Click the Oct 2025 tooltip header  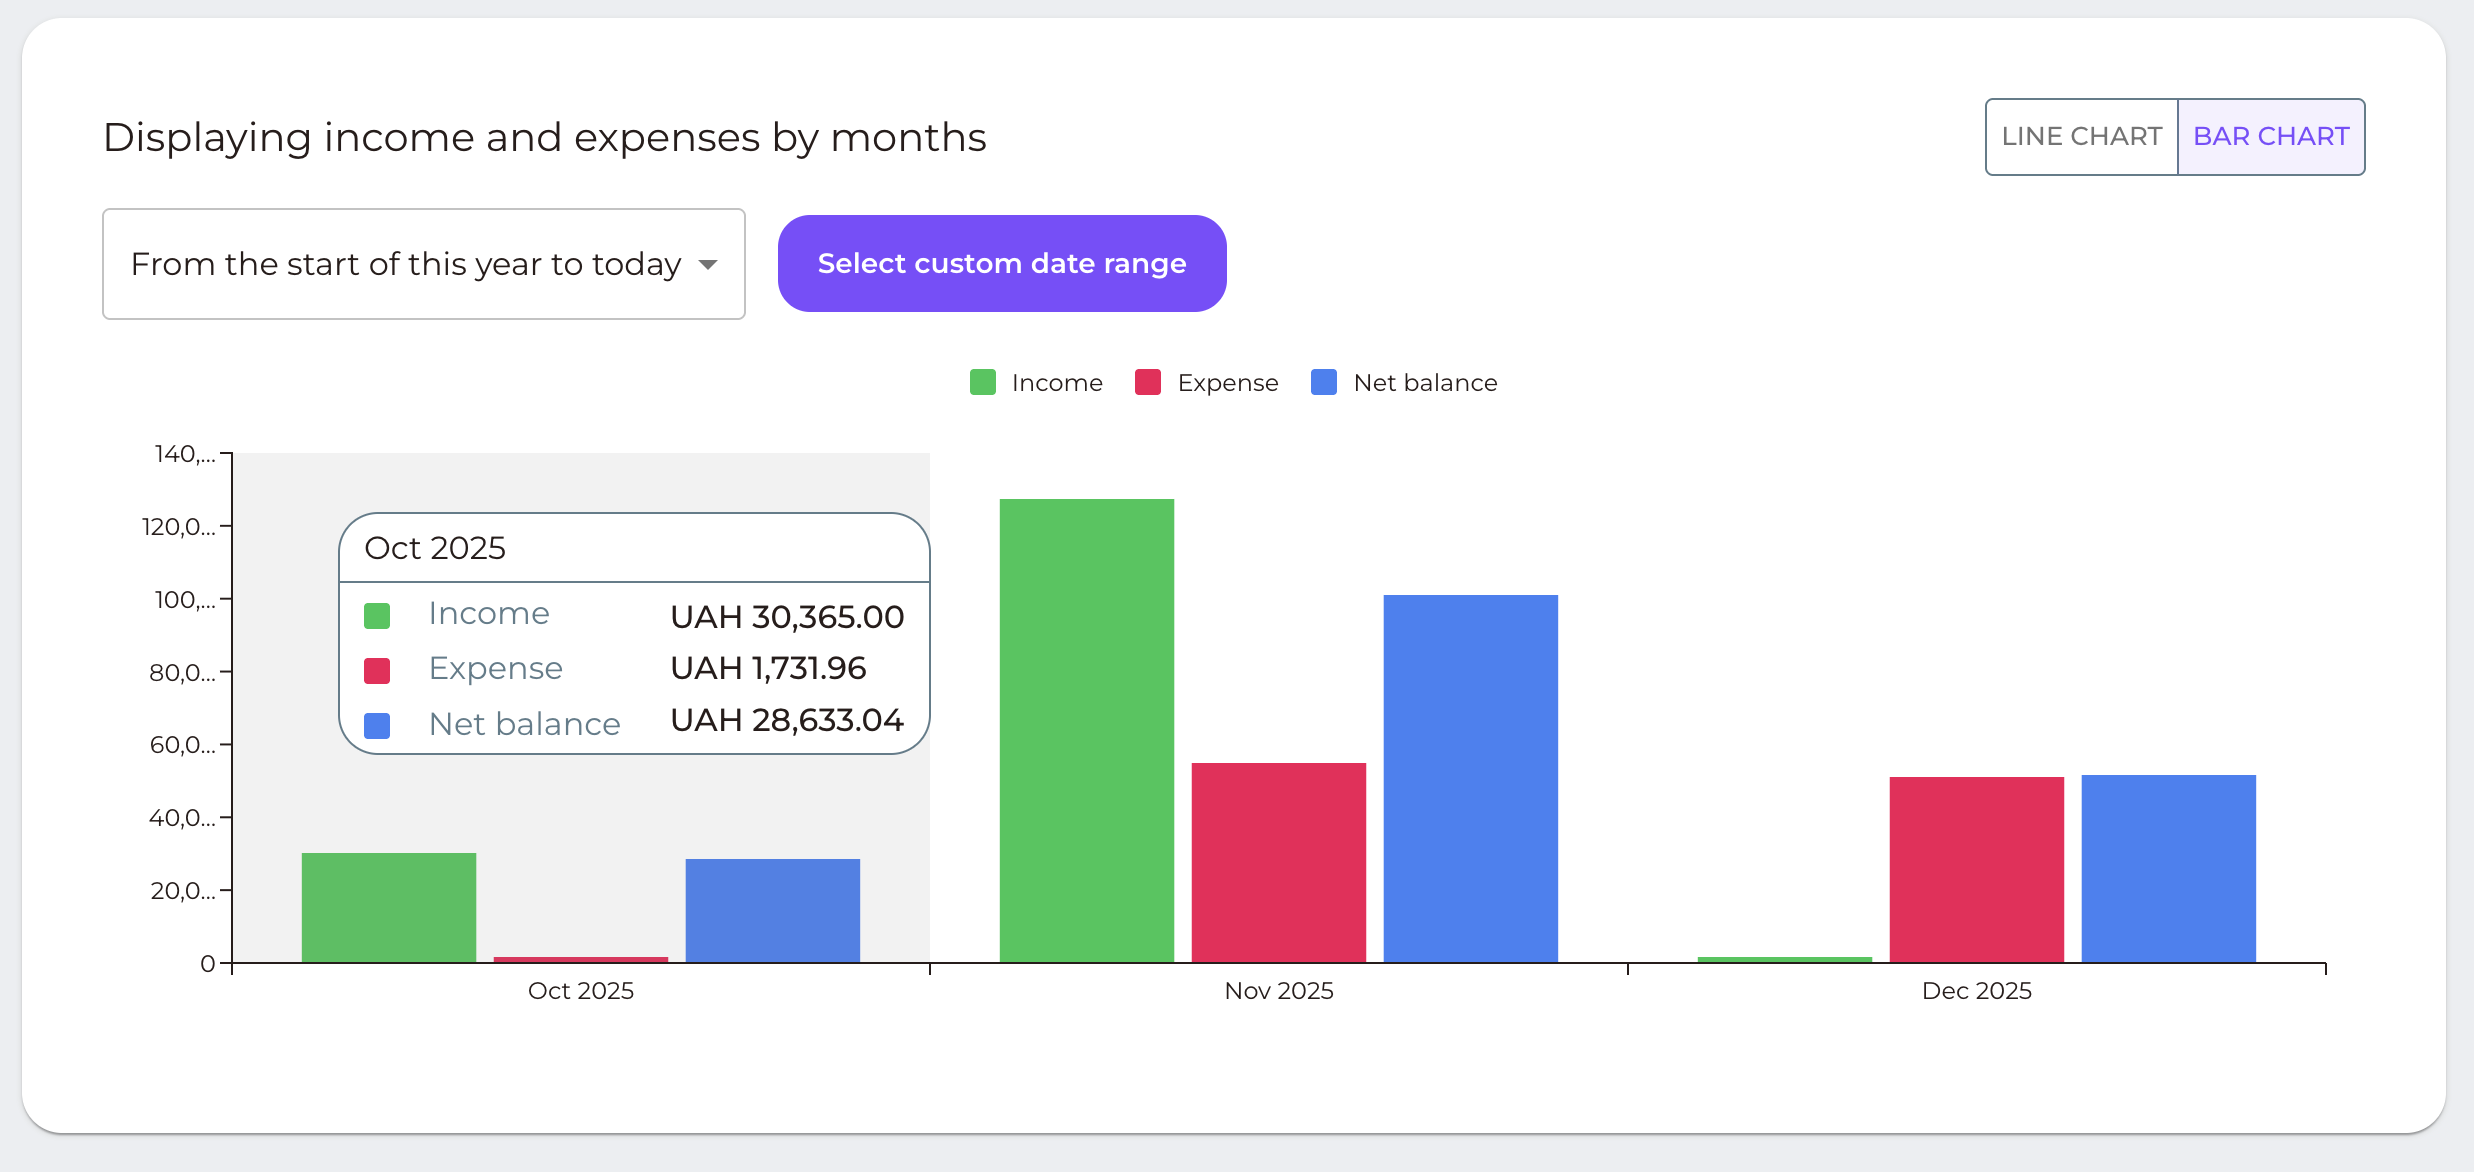point(434,547)
